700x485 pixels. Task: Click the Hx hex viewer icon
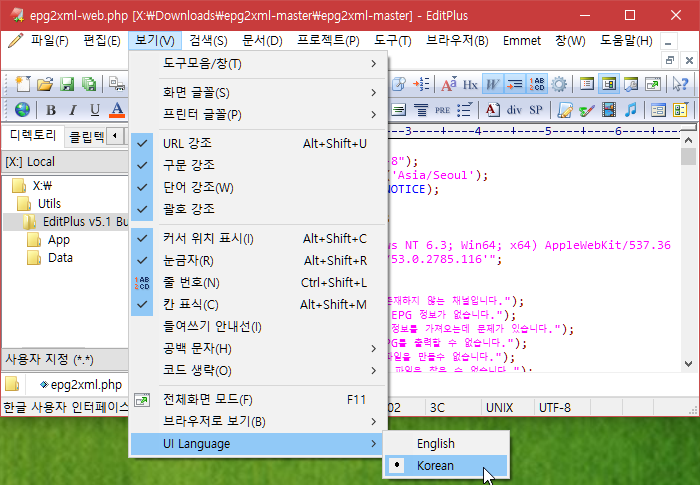click(470, 84)
